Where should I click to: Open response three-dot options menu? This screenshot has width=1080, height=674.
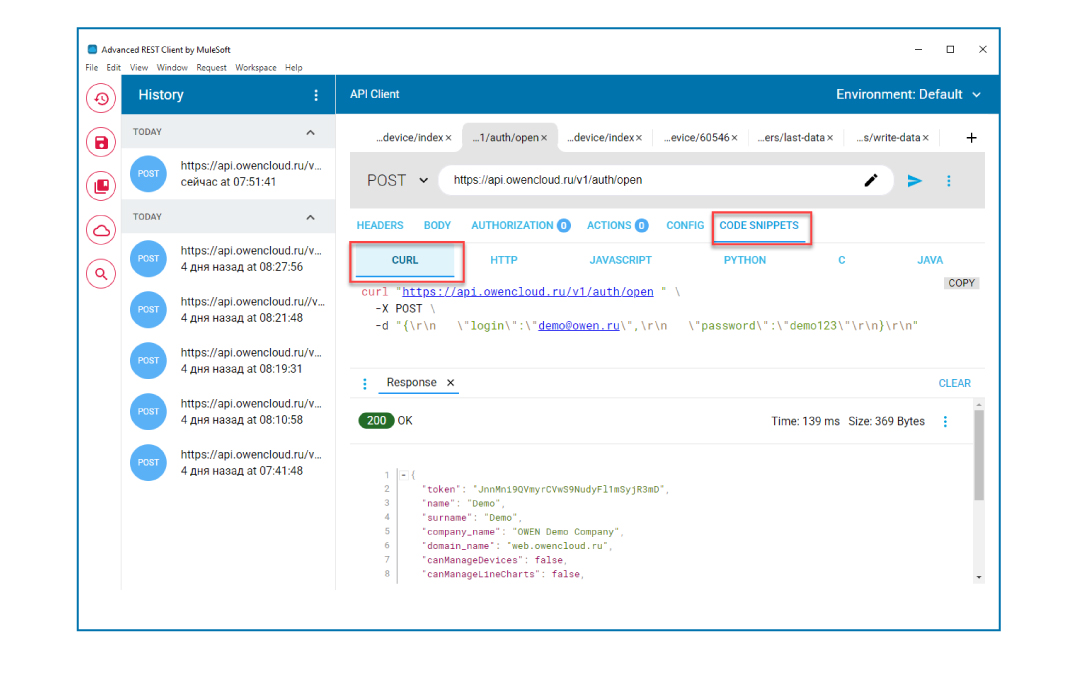tap(945, 422)
